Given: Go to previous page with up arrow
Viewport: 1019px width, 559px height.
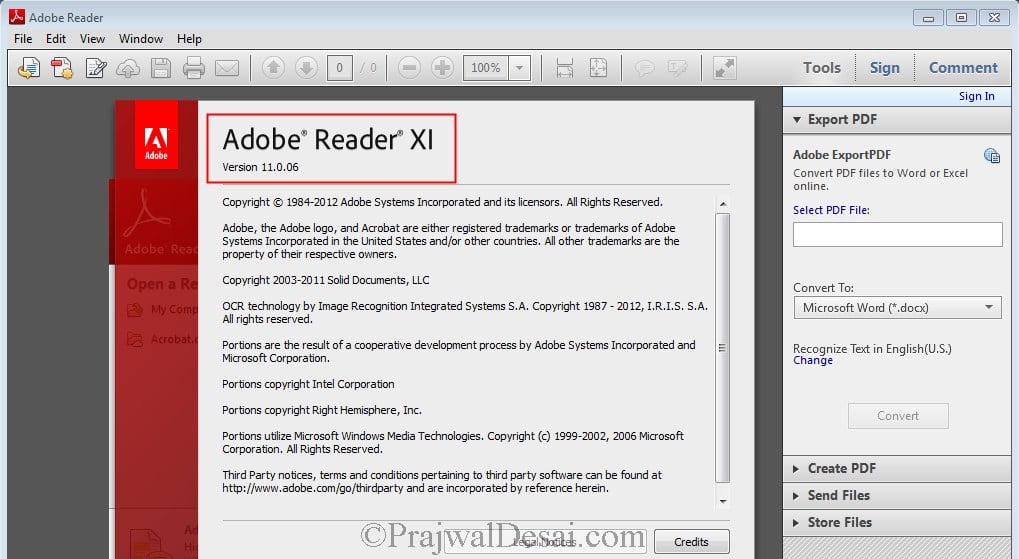Looking at the screenshot, I should coord(273,68).
